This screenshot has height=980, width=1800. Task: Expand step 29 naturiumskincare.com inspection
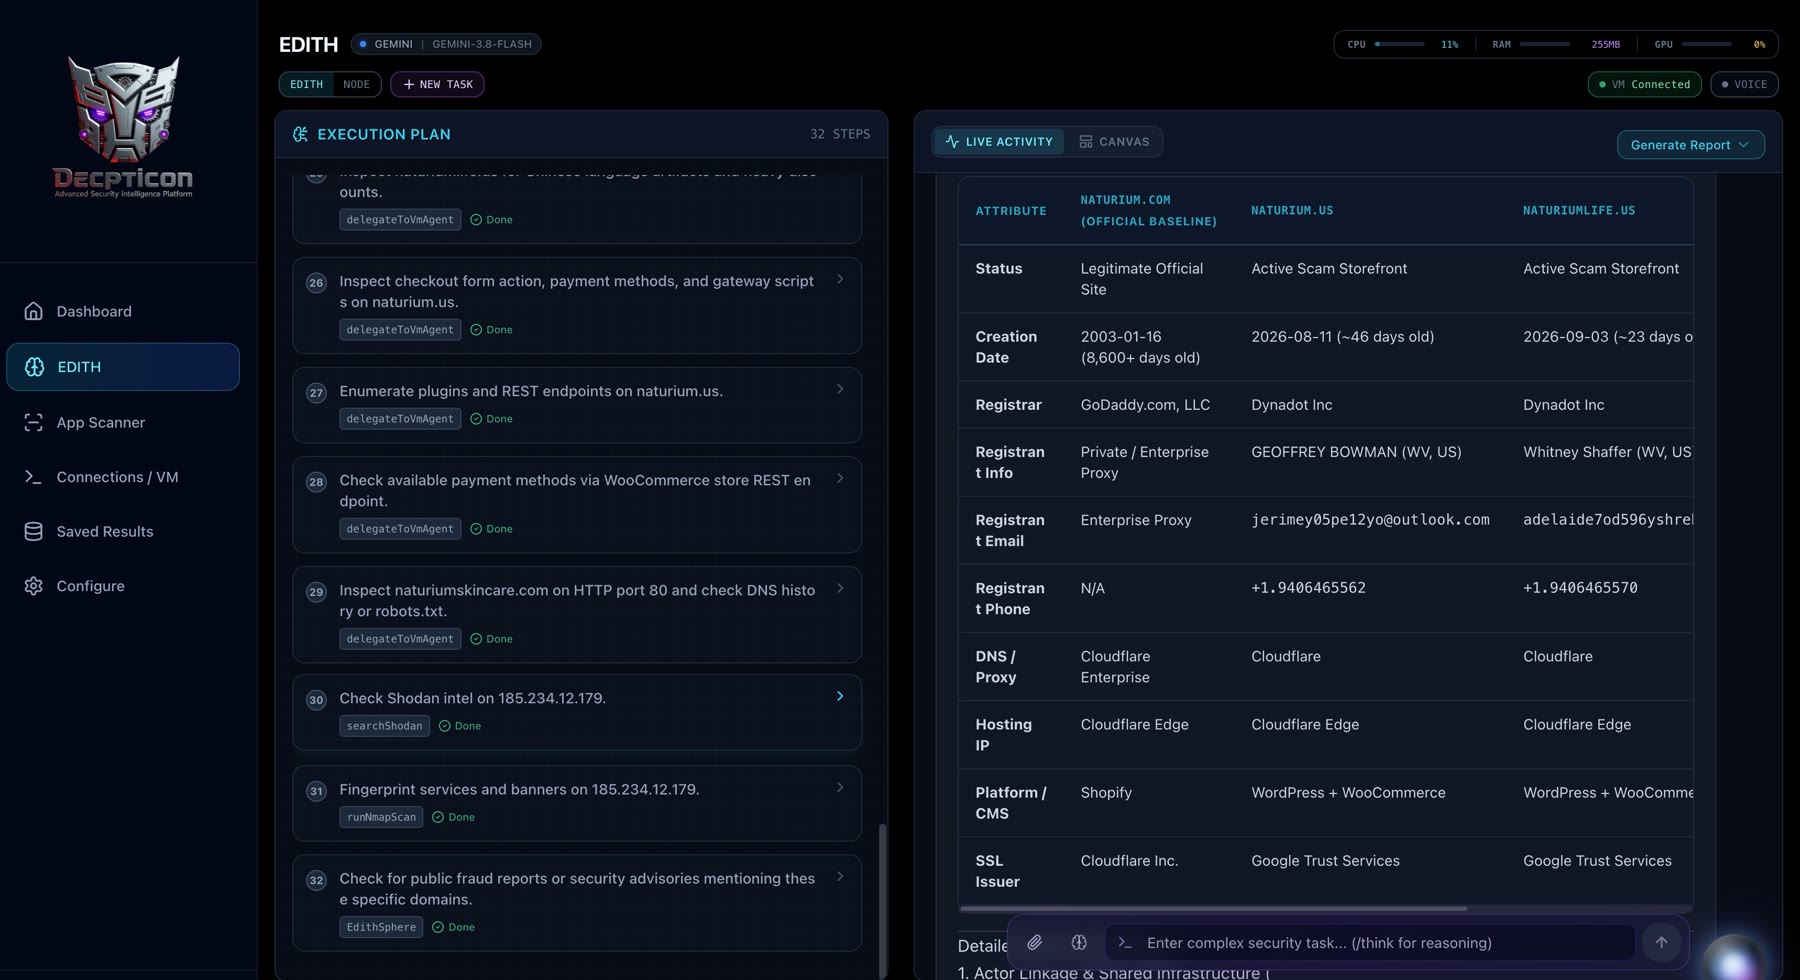840,588
